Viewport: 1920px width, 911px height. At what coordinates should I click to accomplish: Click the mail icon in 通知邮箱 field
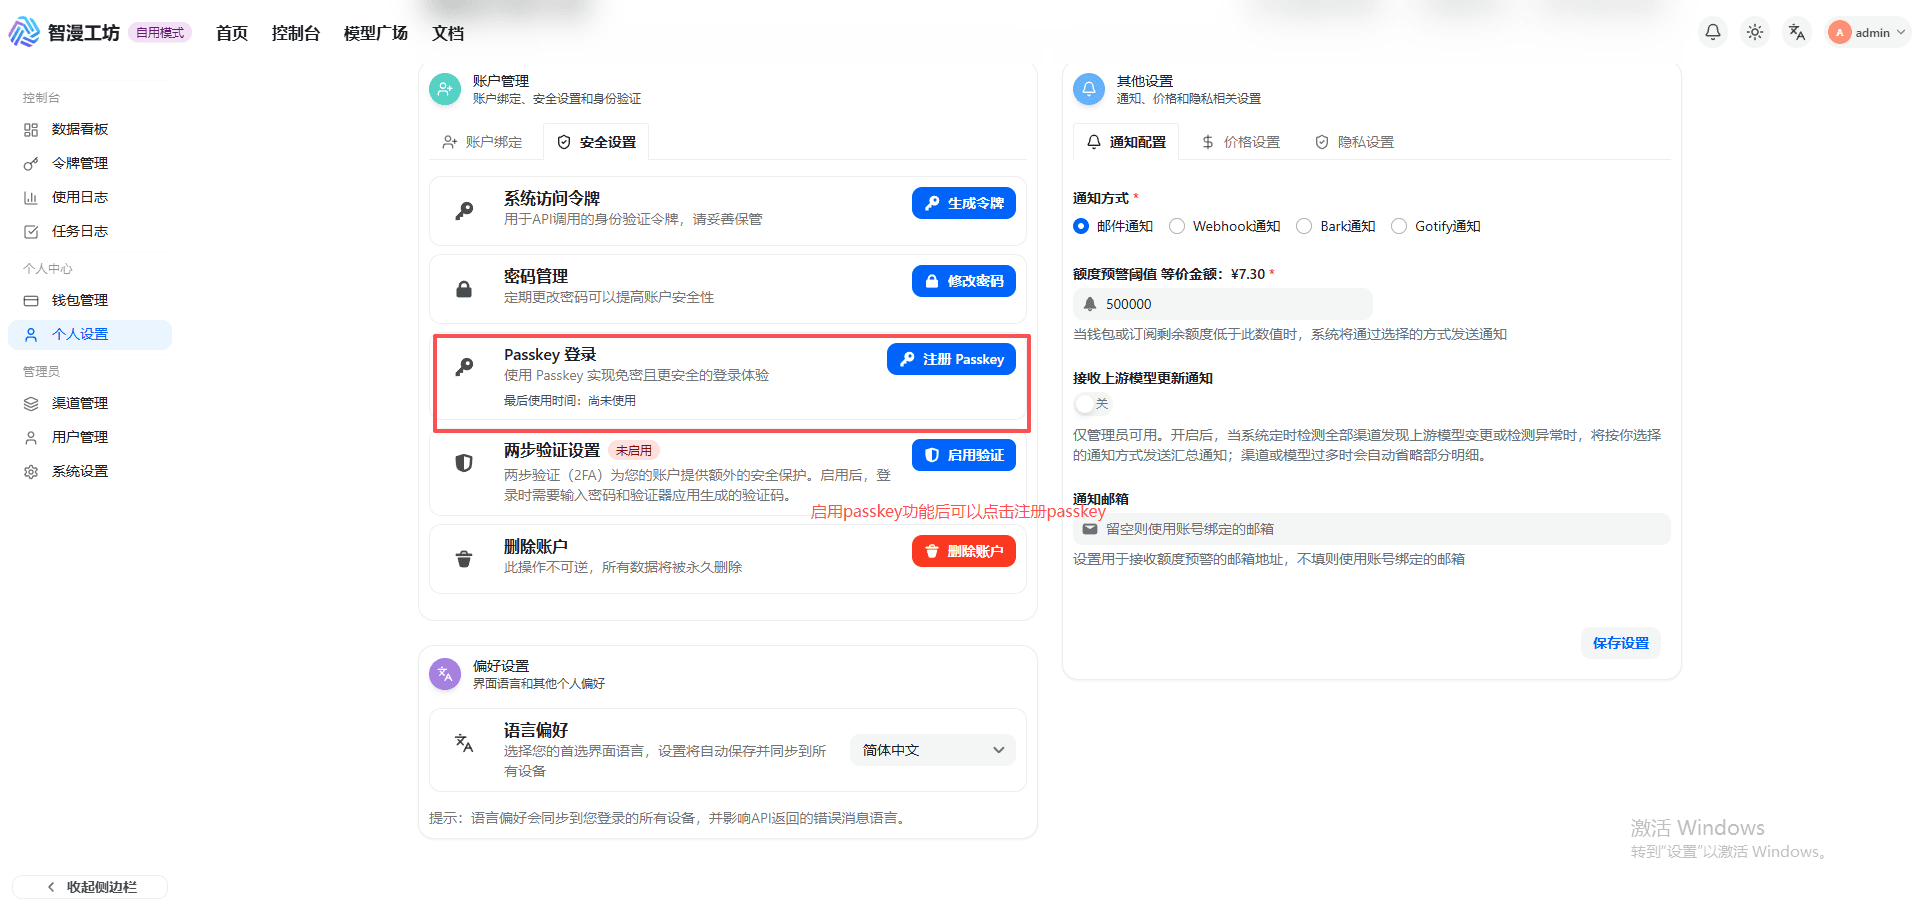pyautogui.click(x=1090, y=529)
